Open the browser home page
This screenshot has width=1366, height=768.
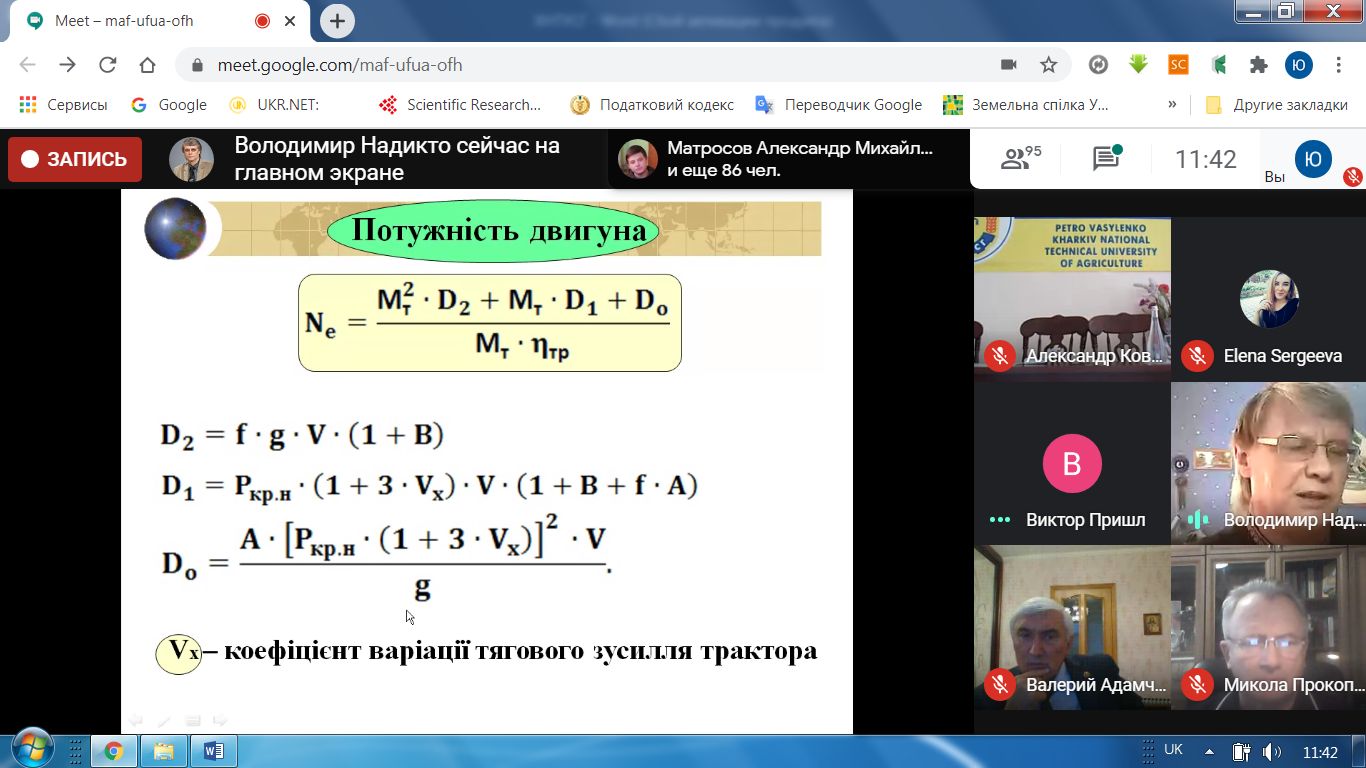147,65
